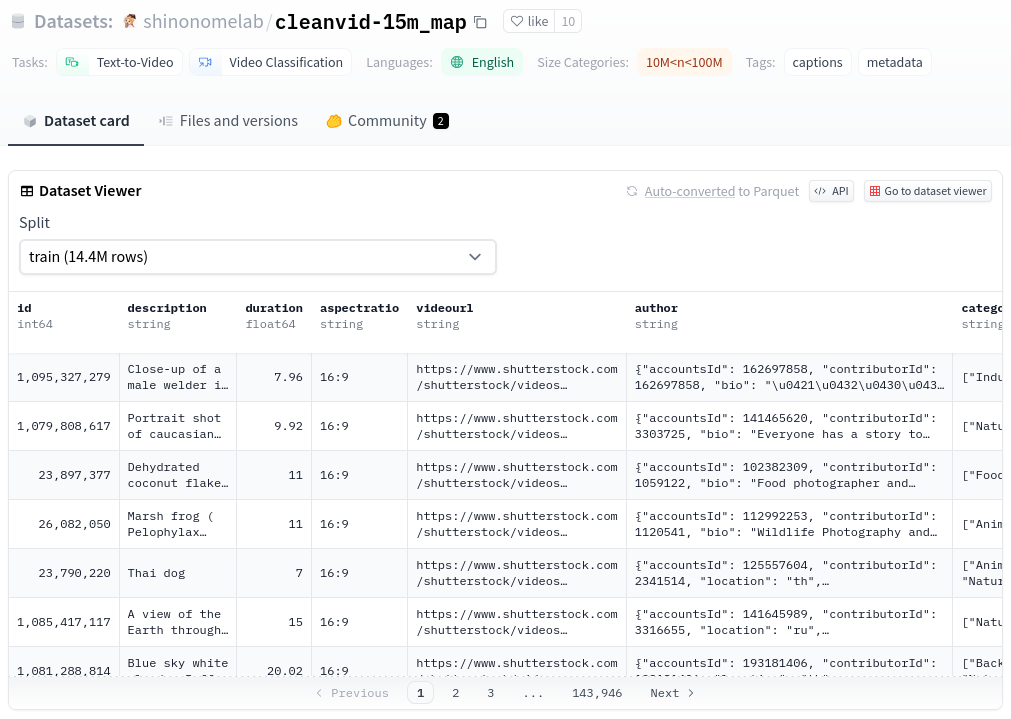The height and width of the screenshot is (719, 1011).
Task: Click the author cell with accountsId 162697858
Action: point(789,377)
